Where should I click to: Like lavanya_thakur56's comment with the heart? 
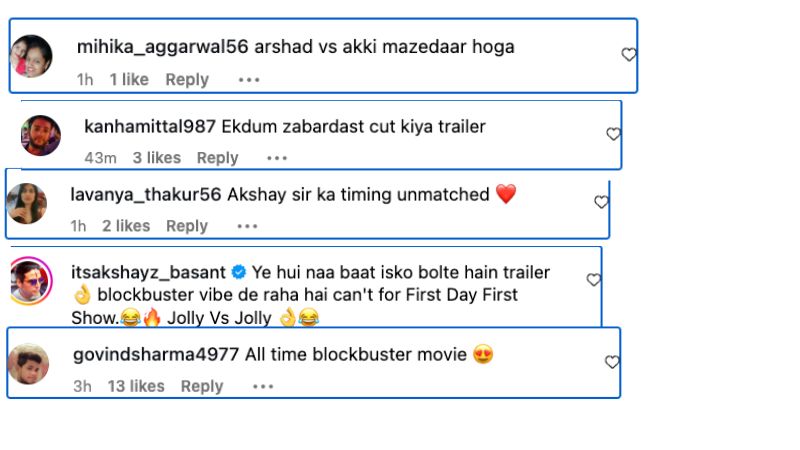click(x=601, y=202)
